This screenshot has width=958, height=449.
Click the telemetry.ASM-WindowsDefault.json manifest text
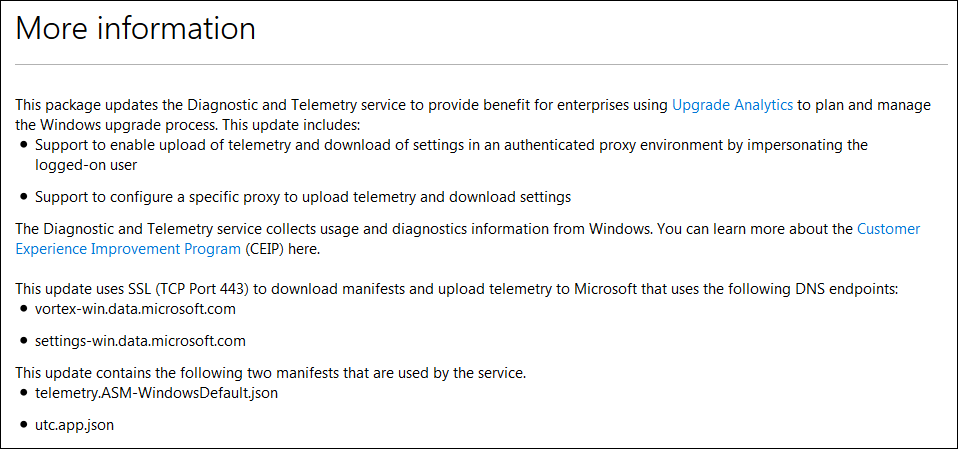coord(156,393)
